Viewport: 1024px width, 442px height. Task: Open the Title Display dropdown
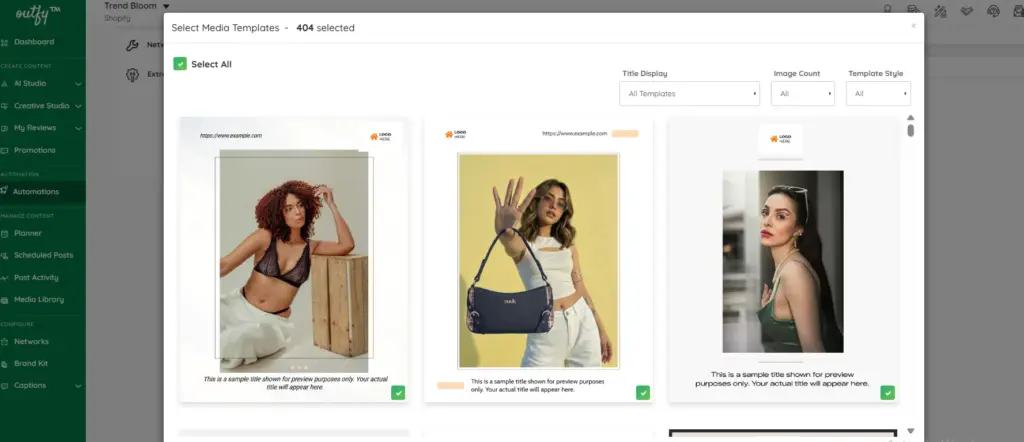coord(689,93)
